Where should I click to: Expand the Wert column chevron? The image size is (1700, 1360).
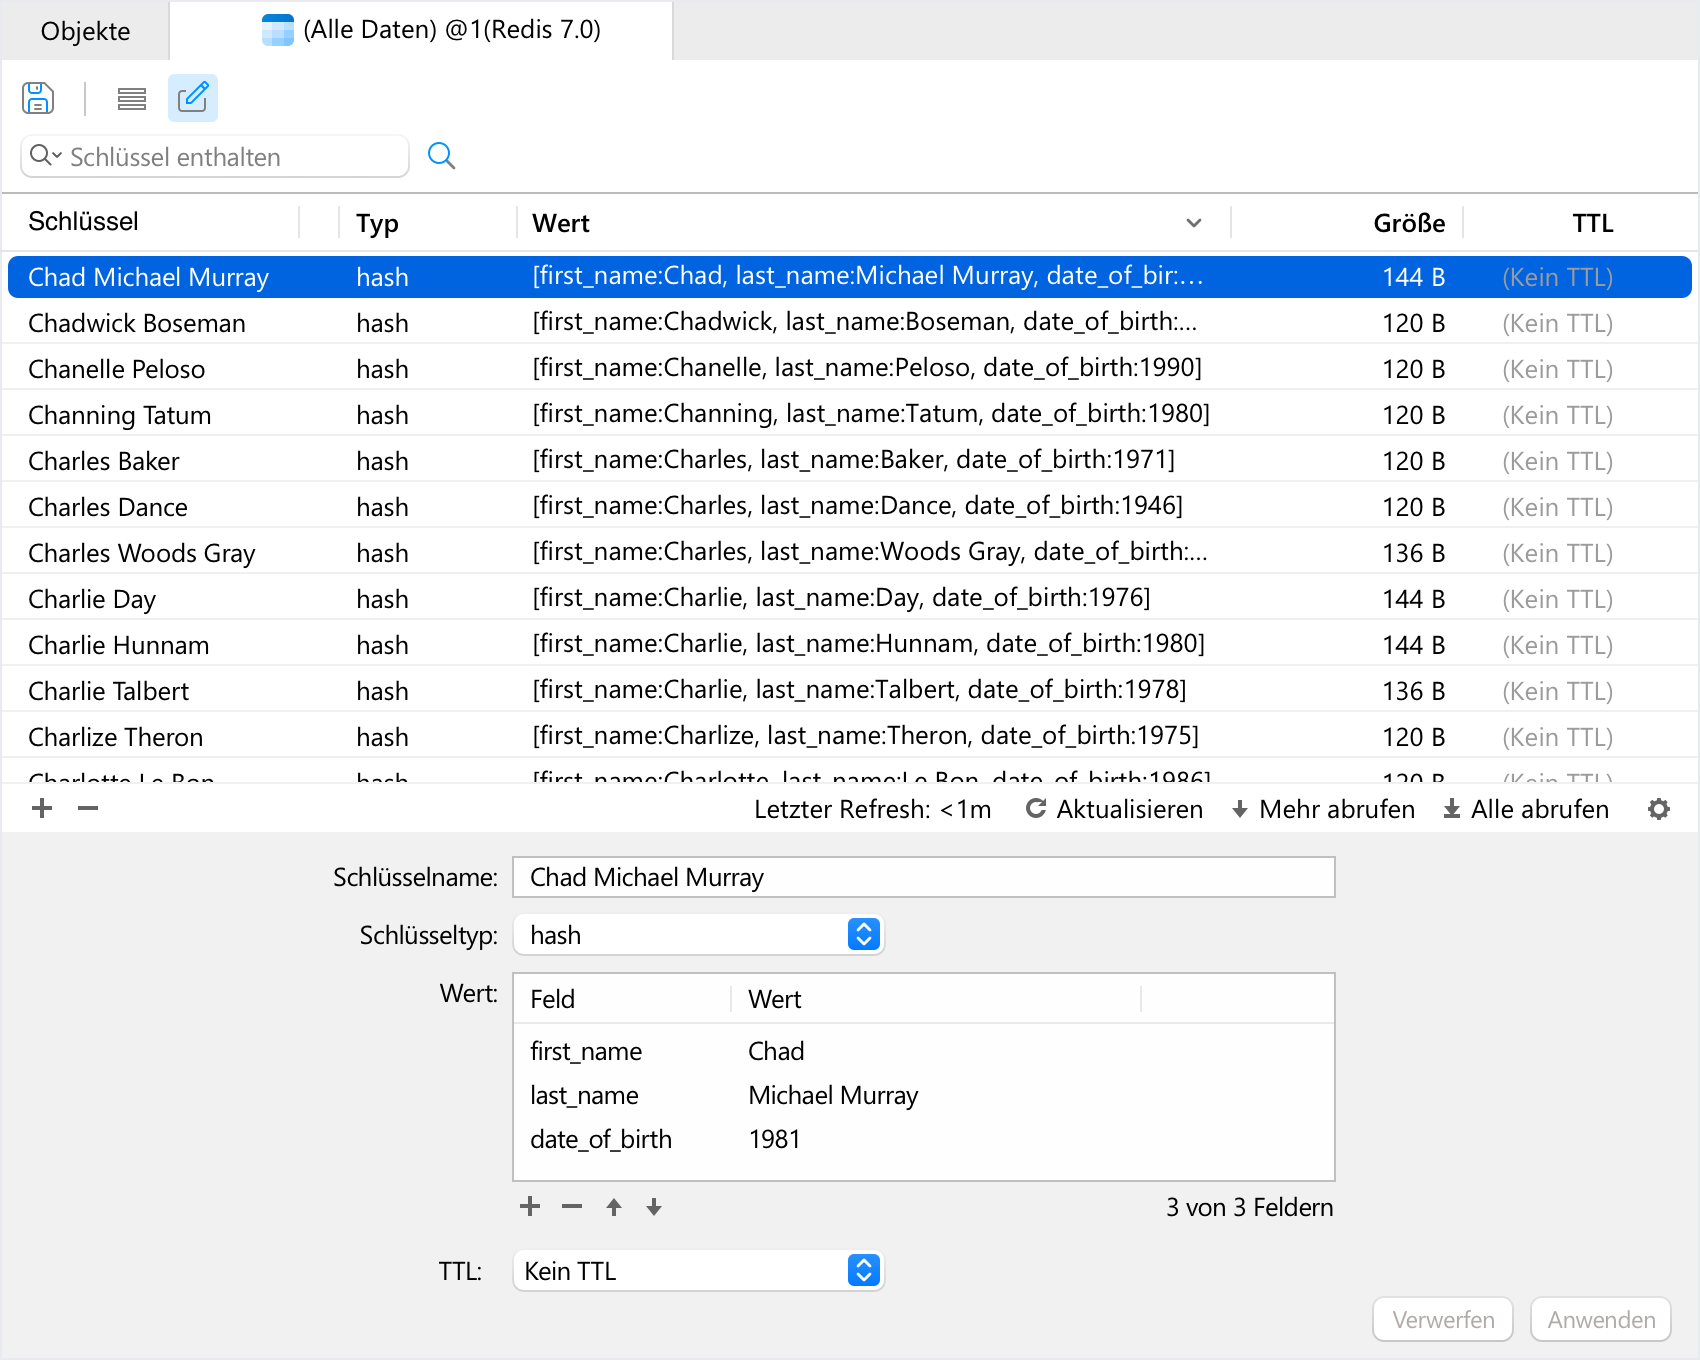point(1194,223)
